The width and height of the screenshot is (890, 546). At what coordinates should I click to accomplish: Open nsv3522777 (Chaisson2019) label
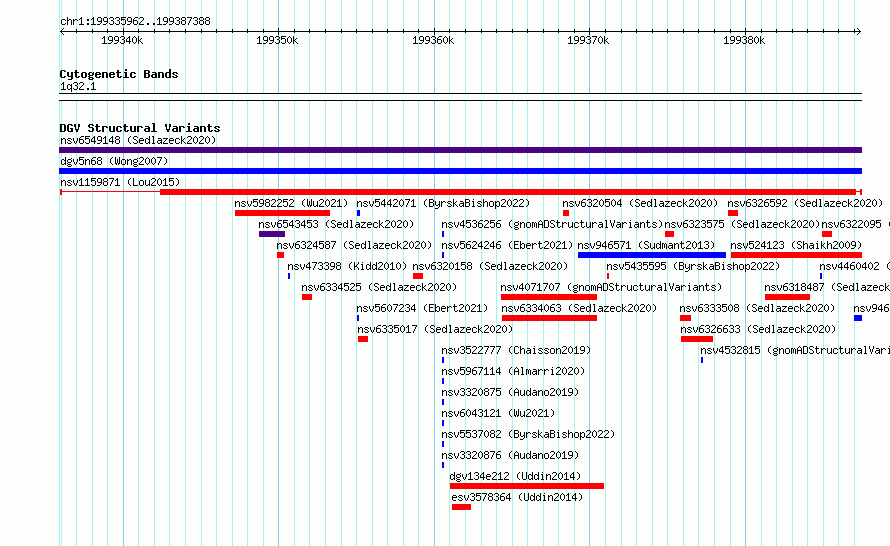coord(517,350)
